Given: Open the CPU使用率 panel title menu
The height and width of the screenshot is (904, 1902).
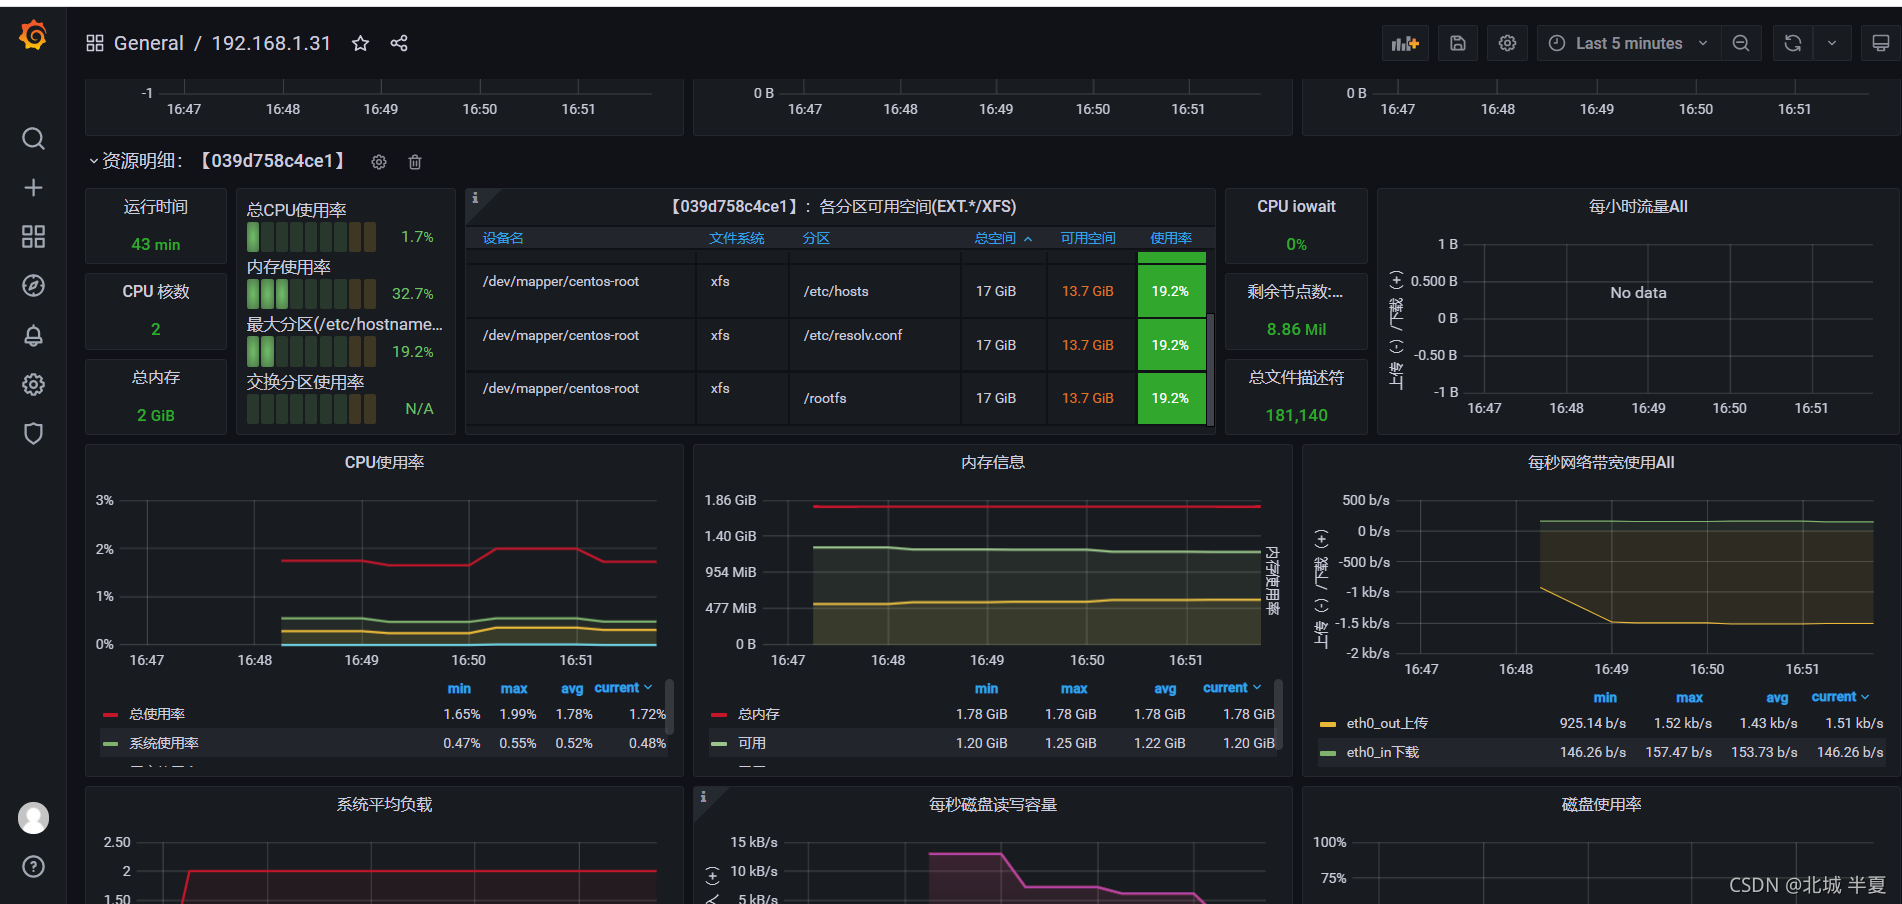Looking at the screenshot, I should click(x=384, y=462).
